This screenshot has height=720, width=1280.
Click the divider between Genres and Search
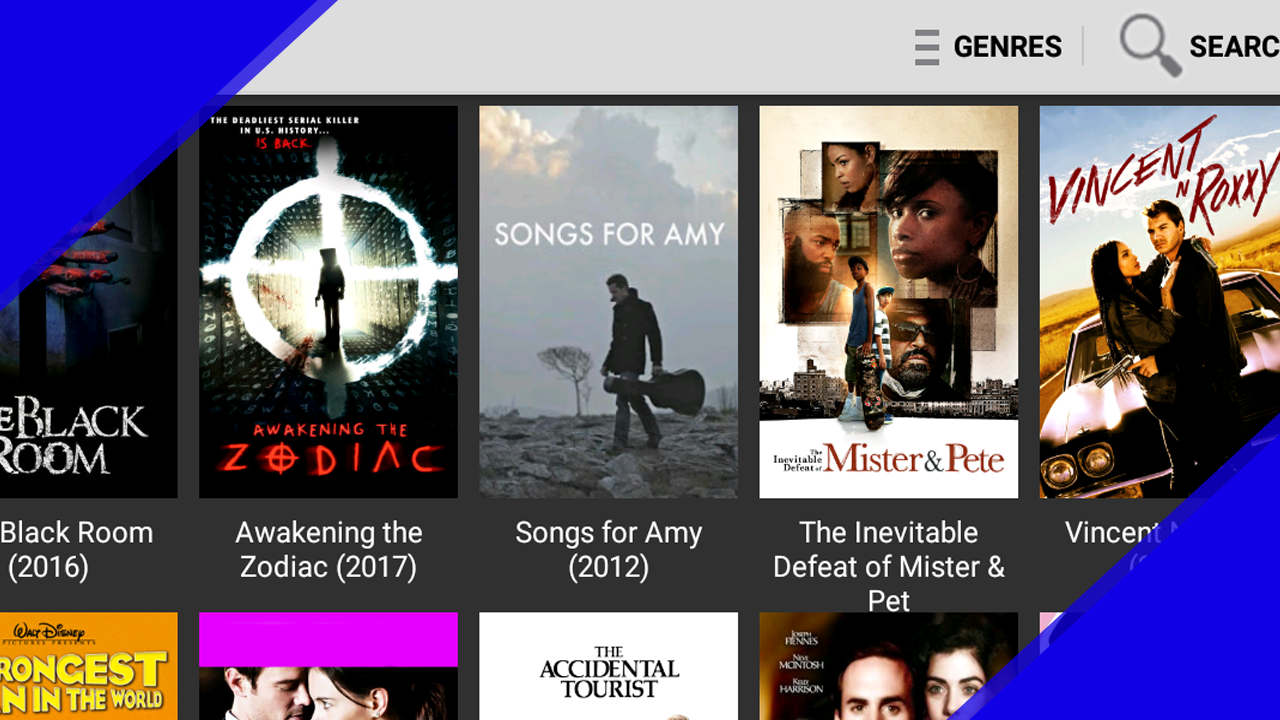click(1083, 47)
